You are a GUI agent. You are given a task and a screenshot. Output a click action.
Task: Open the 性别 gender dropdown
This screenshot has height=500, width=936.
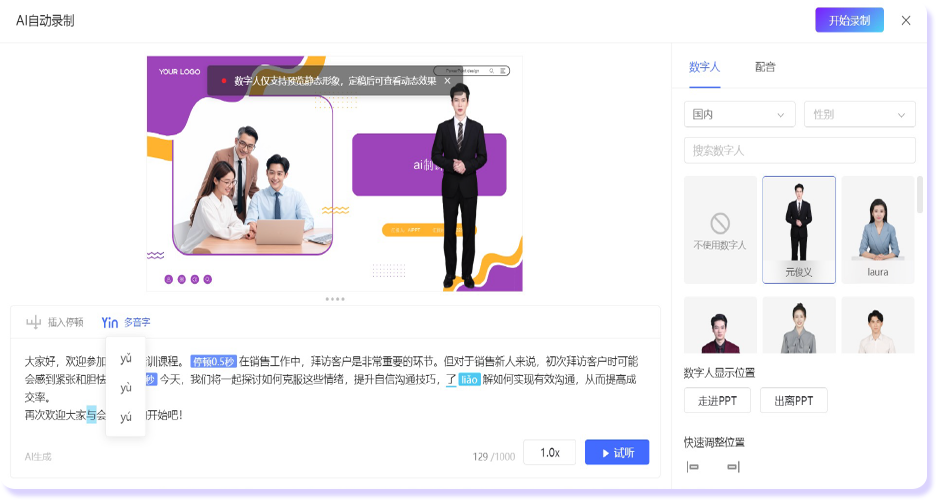(859, 115)
